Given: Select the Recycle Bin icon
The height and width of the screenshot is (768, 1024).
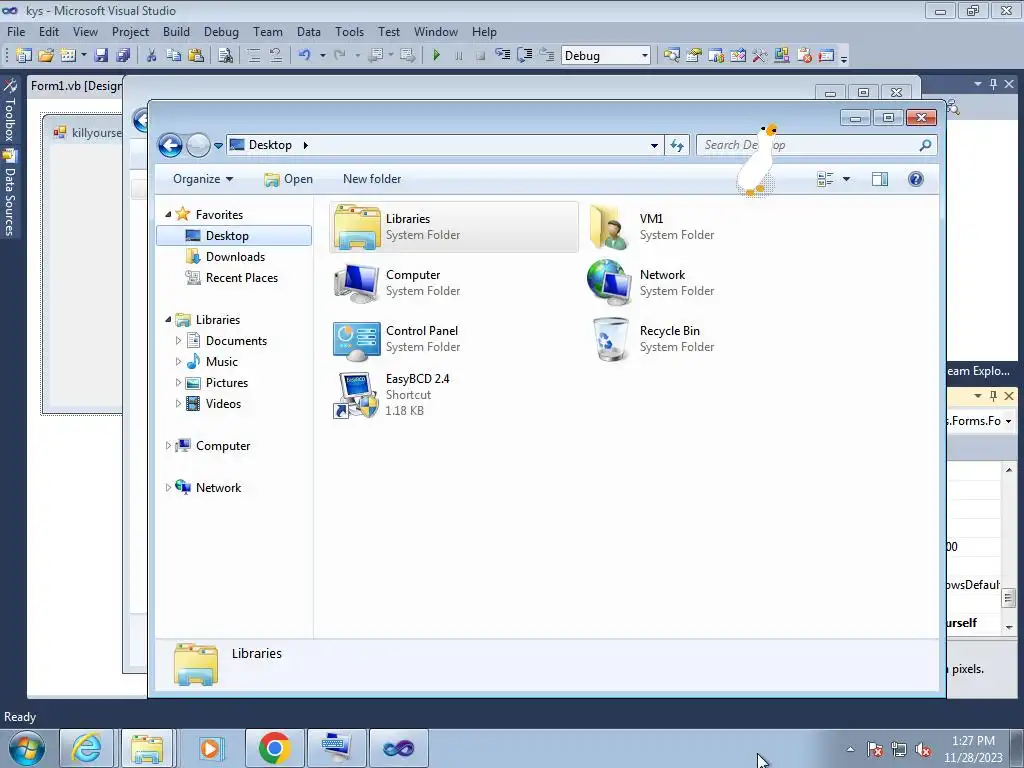Looking at the screenshot, I should click(x=610, y=340).
